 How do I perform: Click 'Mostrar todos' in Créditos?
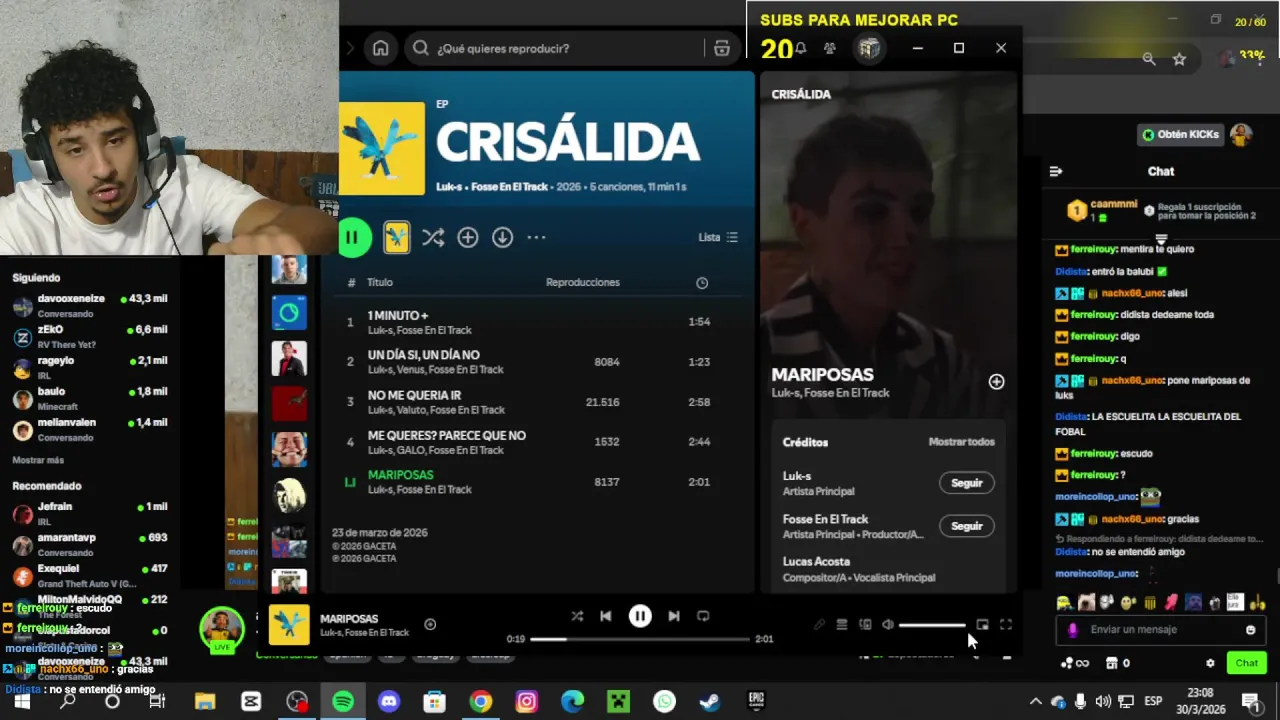point(961,442)
